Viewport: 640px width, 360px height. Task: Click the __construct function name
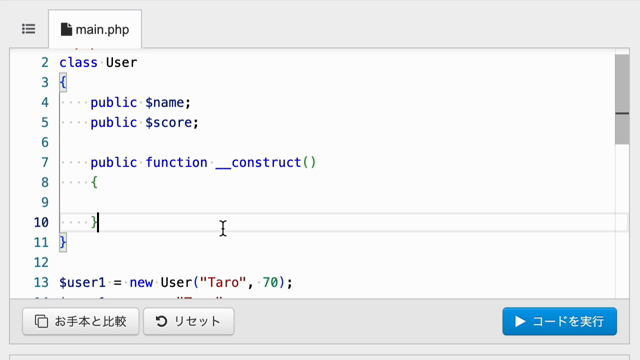coord(258,162)
